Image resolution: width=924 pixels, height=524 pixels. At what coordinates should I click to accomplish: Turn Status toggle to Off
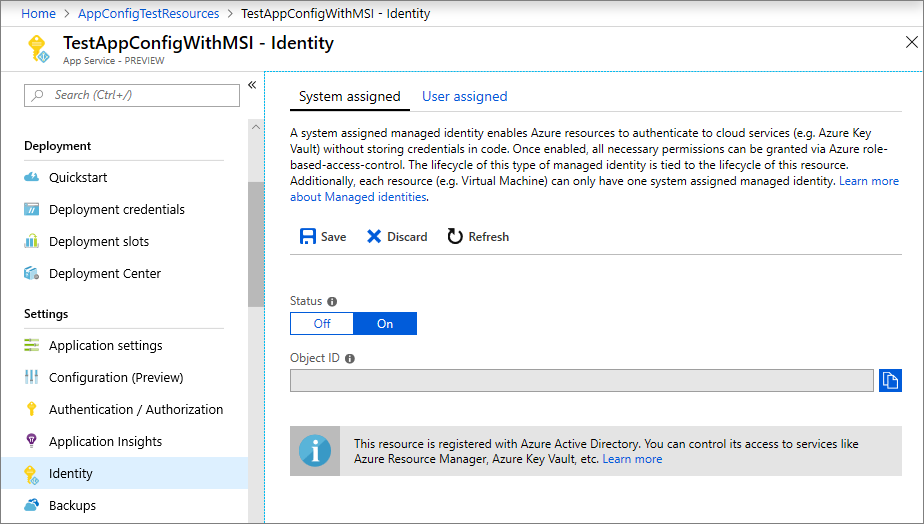(x=322, y=324)
